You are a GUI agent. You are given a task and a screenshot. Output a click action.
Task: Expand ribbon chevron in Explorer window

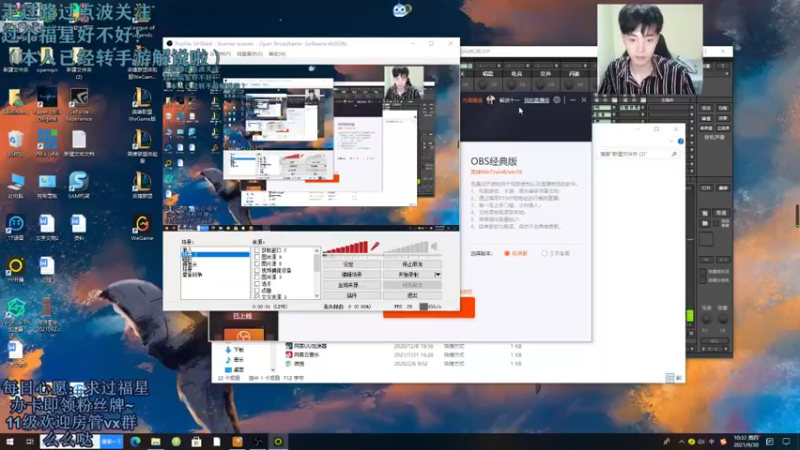pos(671,141)
